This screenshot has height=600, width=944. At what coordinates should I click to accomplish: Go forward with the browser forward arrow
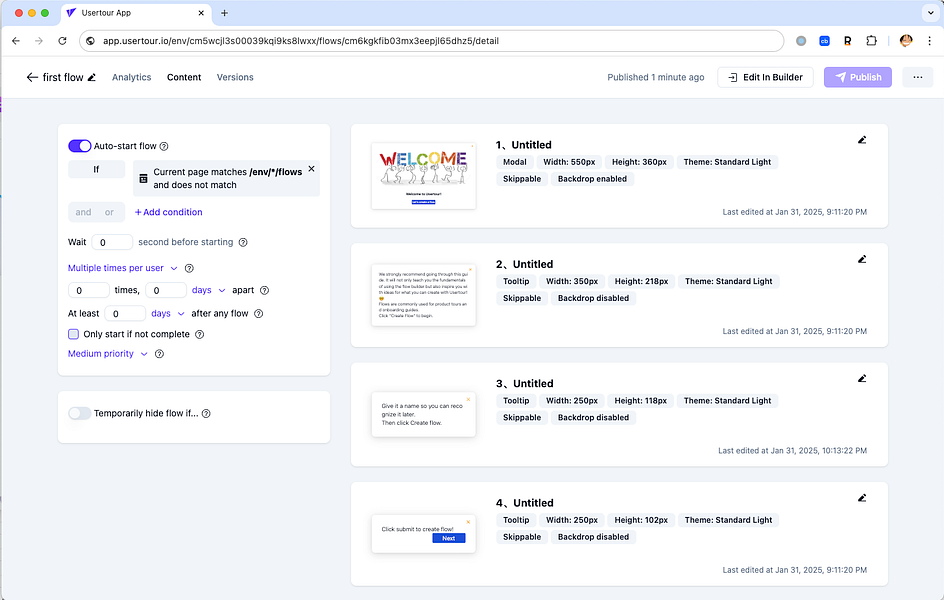(39, 41)
